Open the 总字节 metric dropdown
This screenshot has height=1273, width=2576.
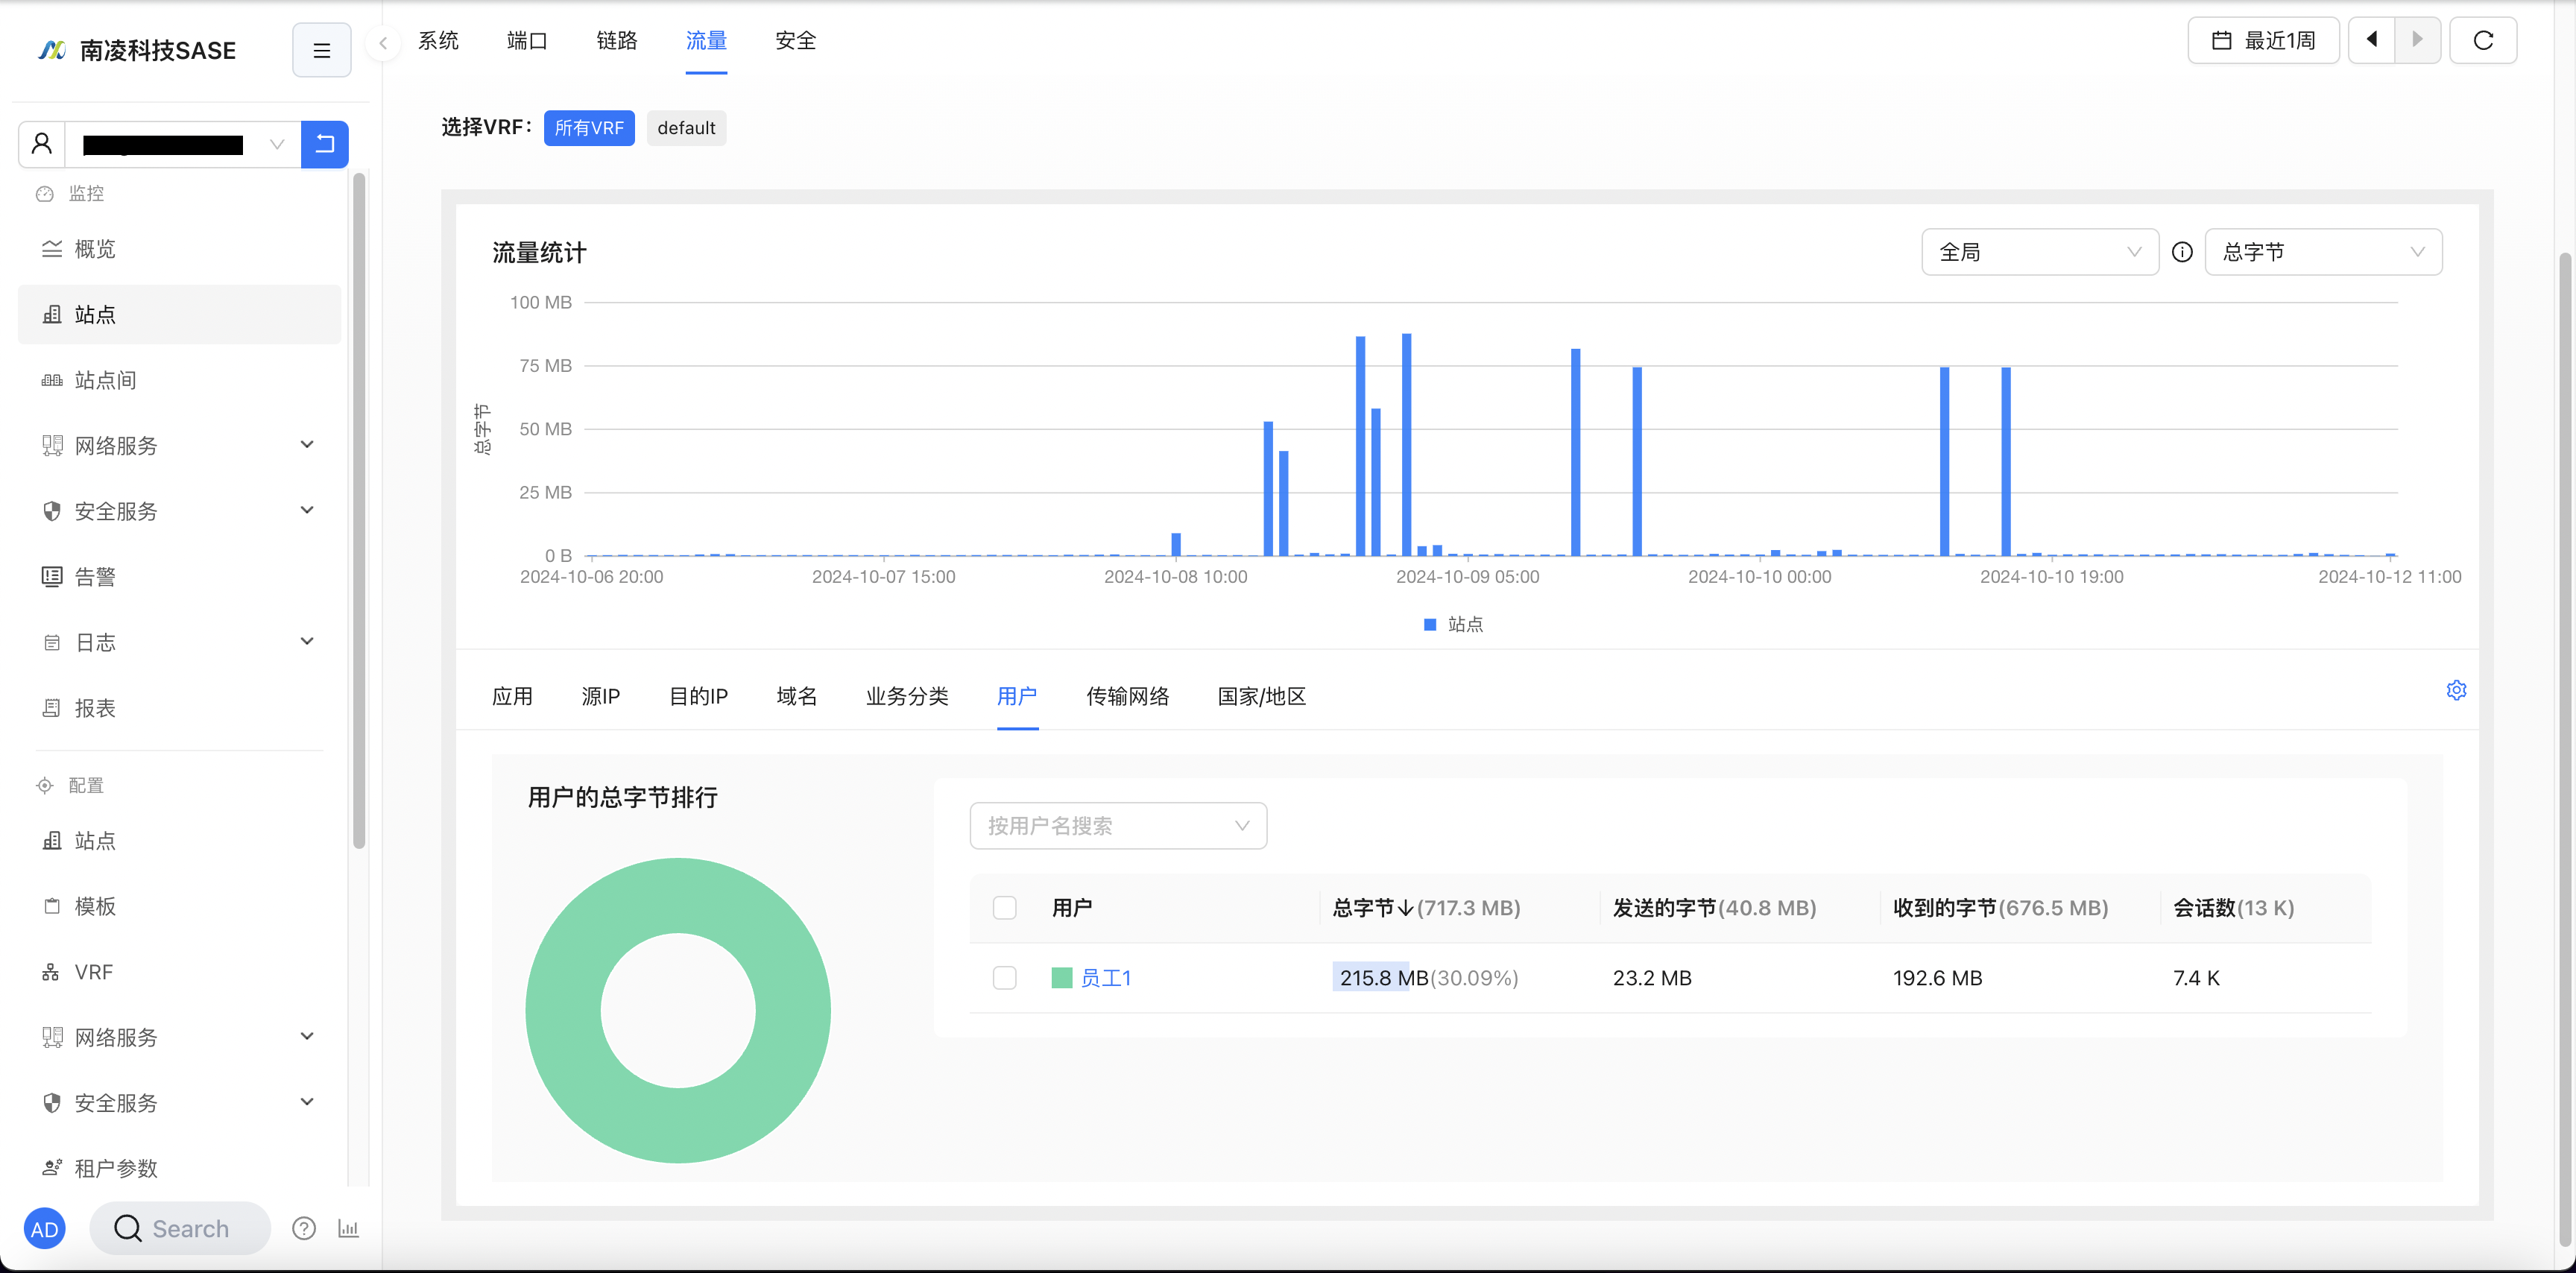(x=2323, y=252)
